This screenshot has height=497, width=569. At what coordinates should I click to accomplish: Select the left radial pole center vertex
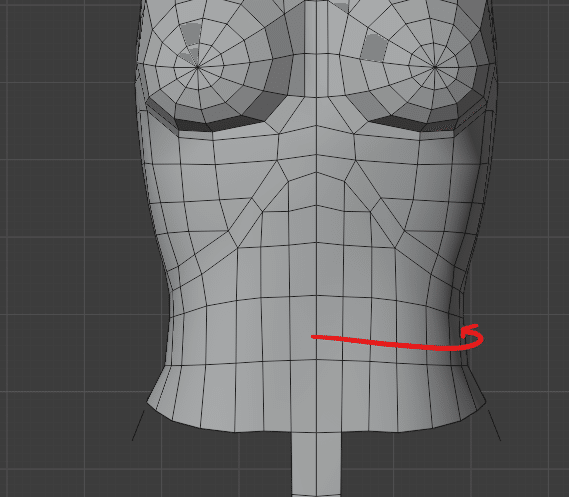click(197, 67)
